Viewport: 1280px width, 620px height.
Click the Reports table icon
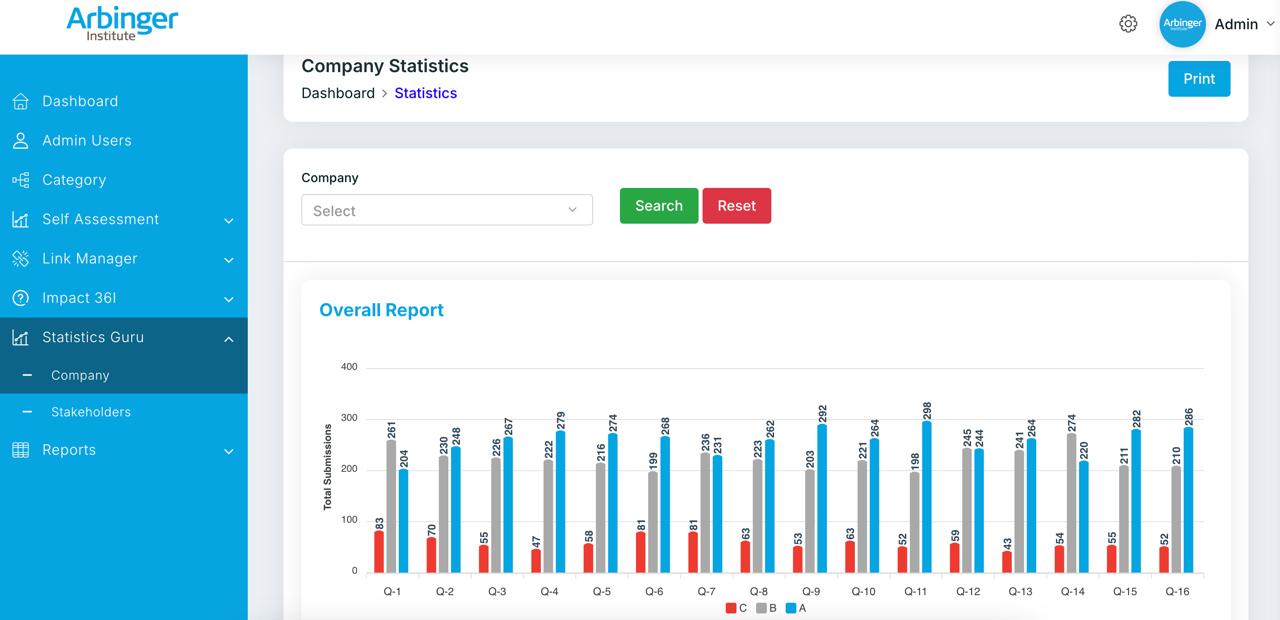pos(20,450)
